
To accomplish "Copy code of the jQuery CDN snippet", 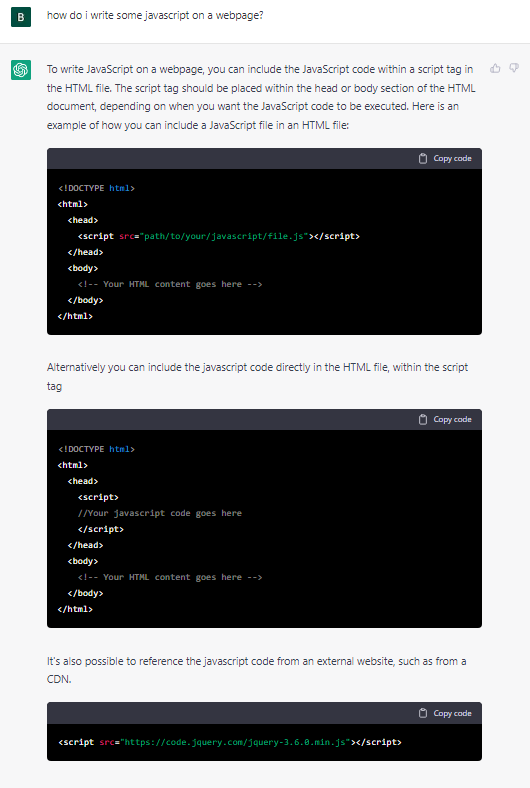I will [x=445, y=713].
